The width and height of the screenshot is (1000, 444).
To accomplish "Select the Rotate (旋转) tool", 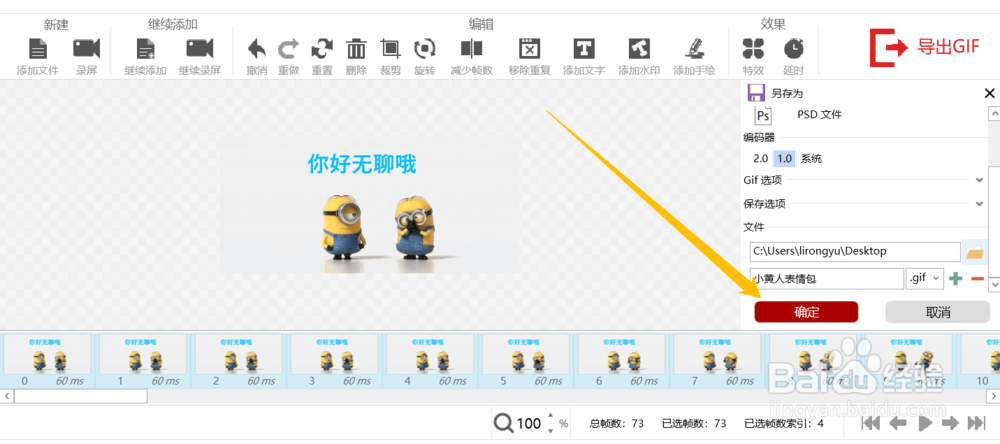I will pos(425,49).
